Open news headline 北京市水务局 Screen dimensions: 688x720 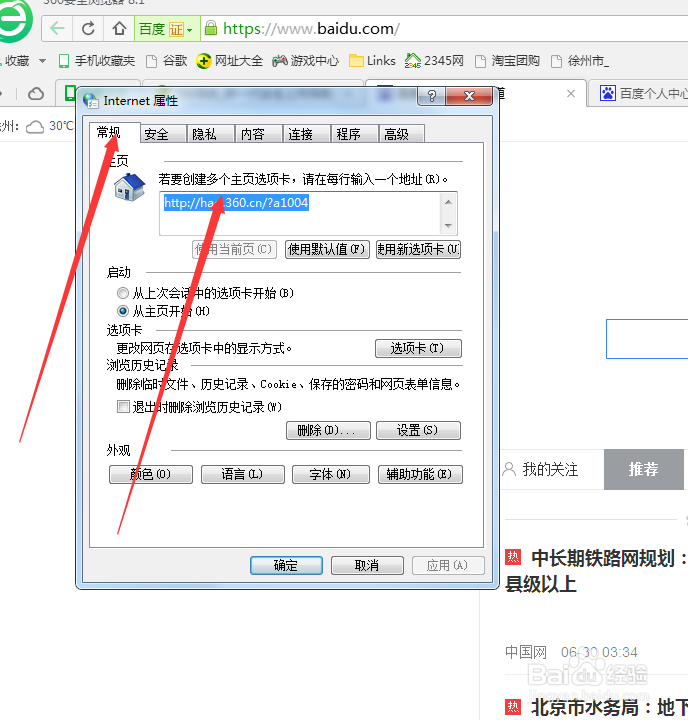pyautogui.click(x=609, y=707)
